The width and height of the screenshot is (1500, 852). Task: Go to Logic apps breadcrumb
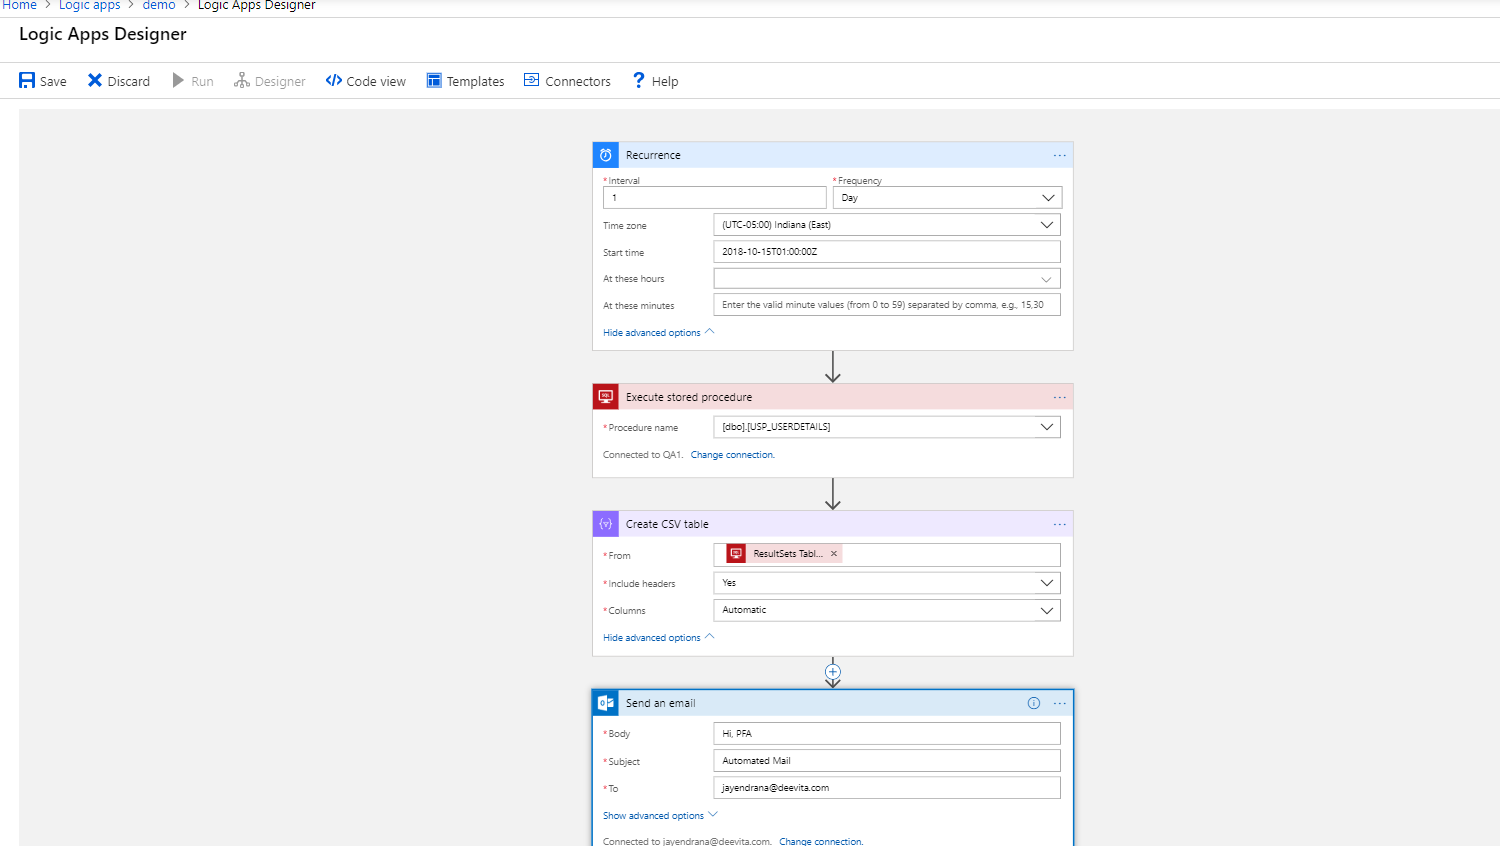pyautogui.click(x=89, y=5)
